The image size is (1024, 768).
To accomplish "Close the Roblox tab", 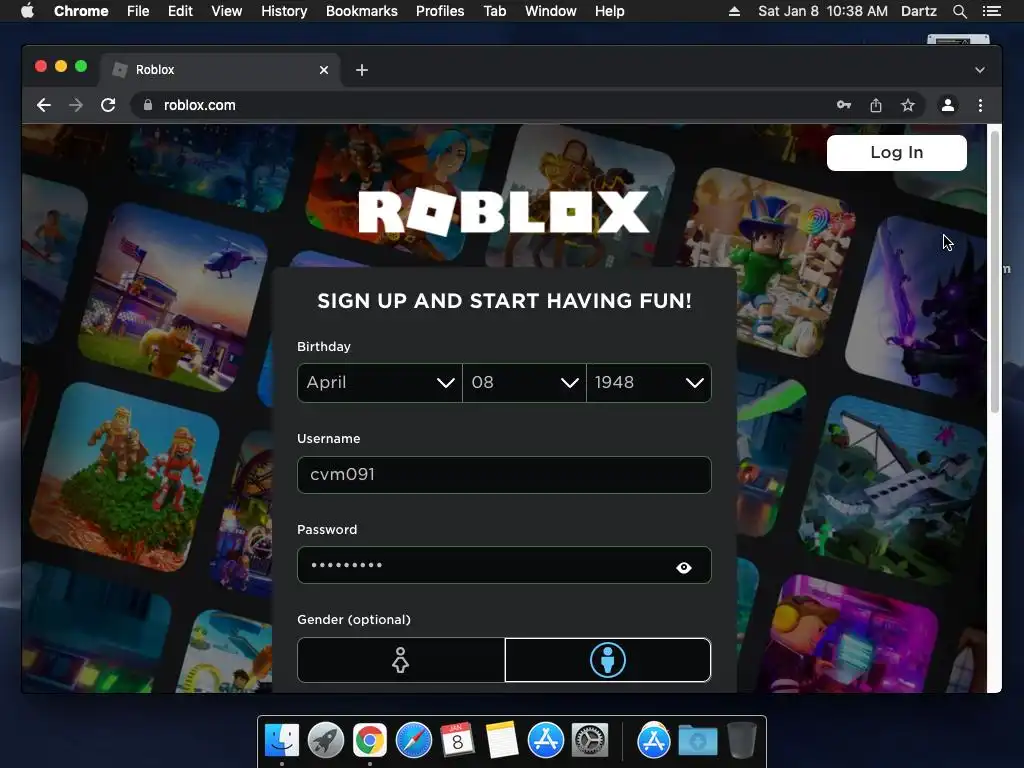I will pyautogui.click(x=324, y=70).
